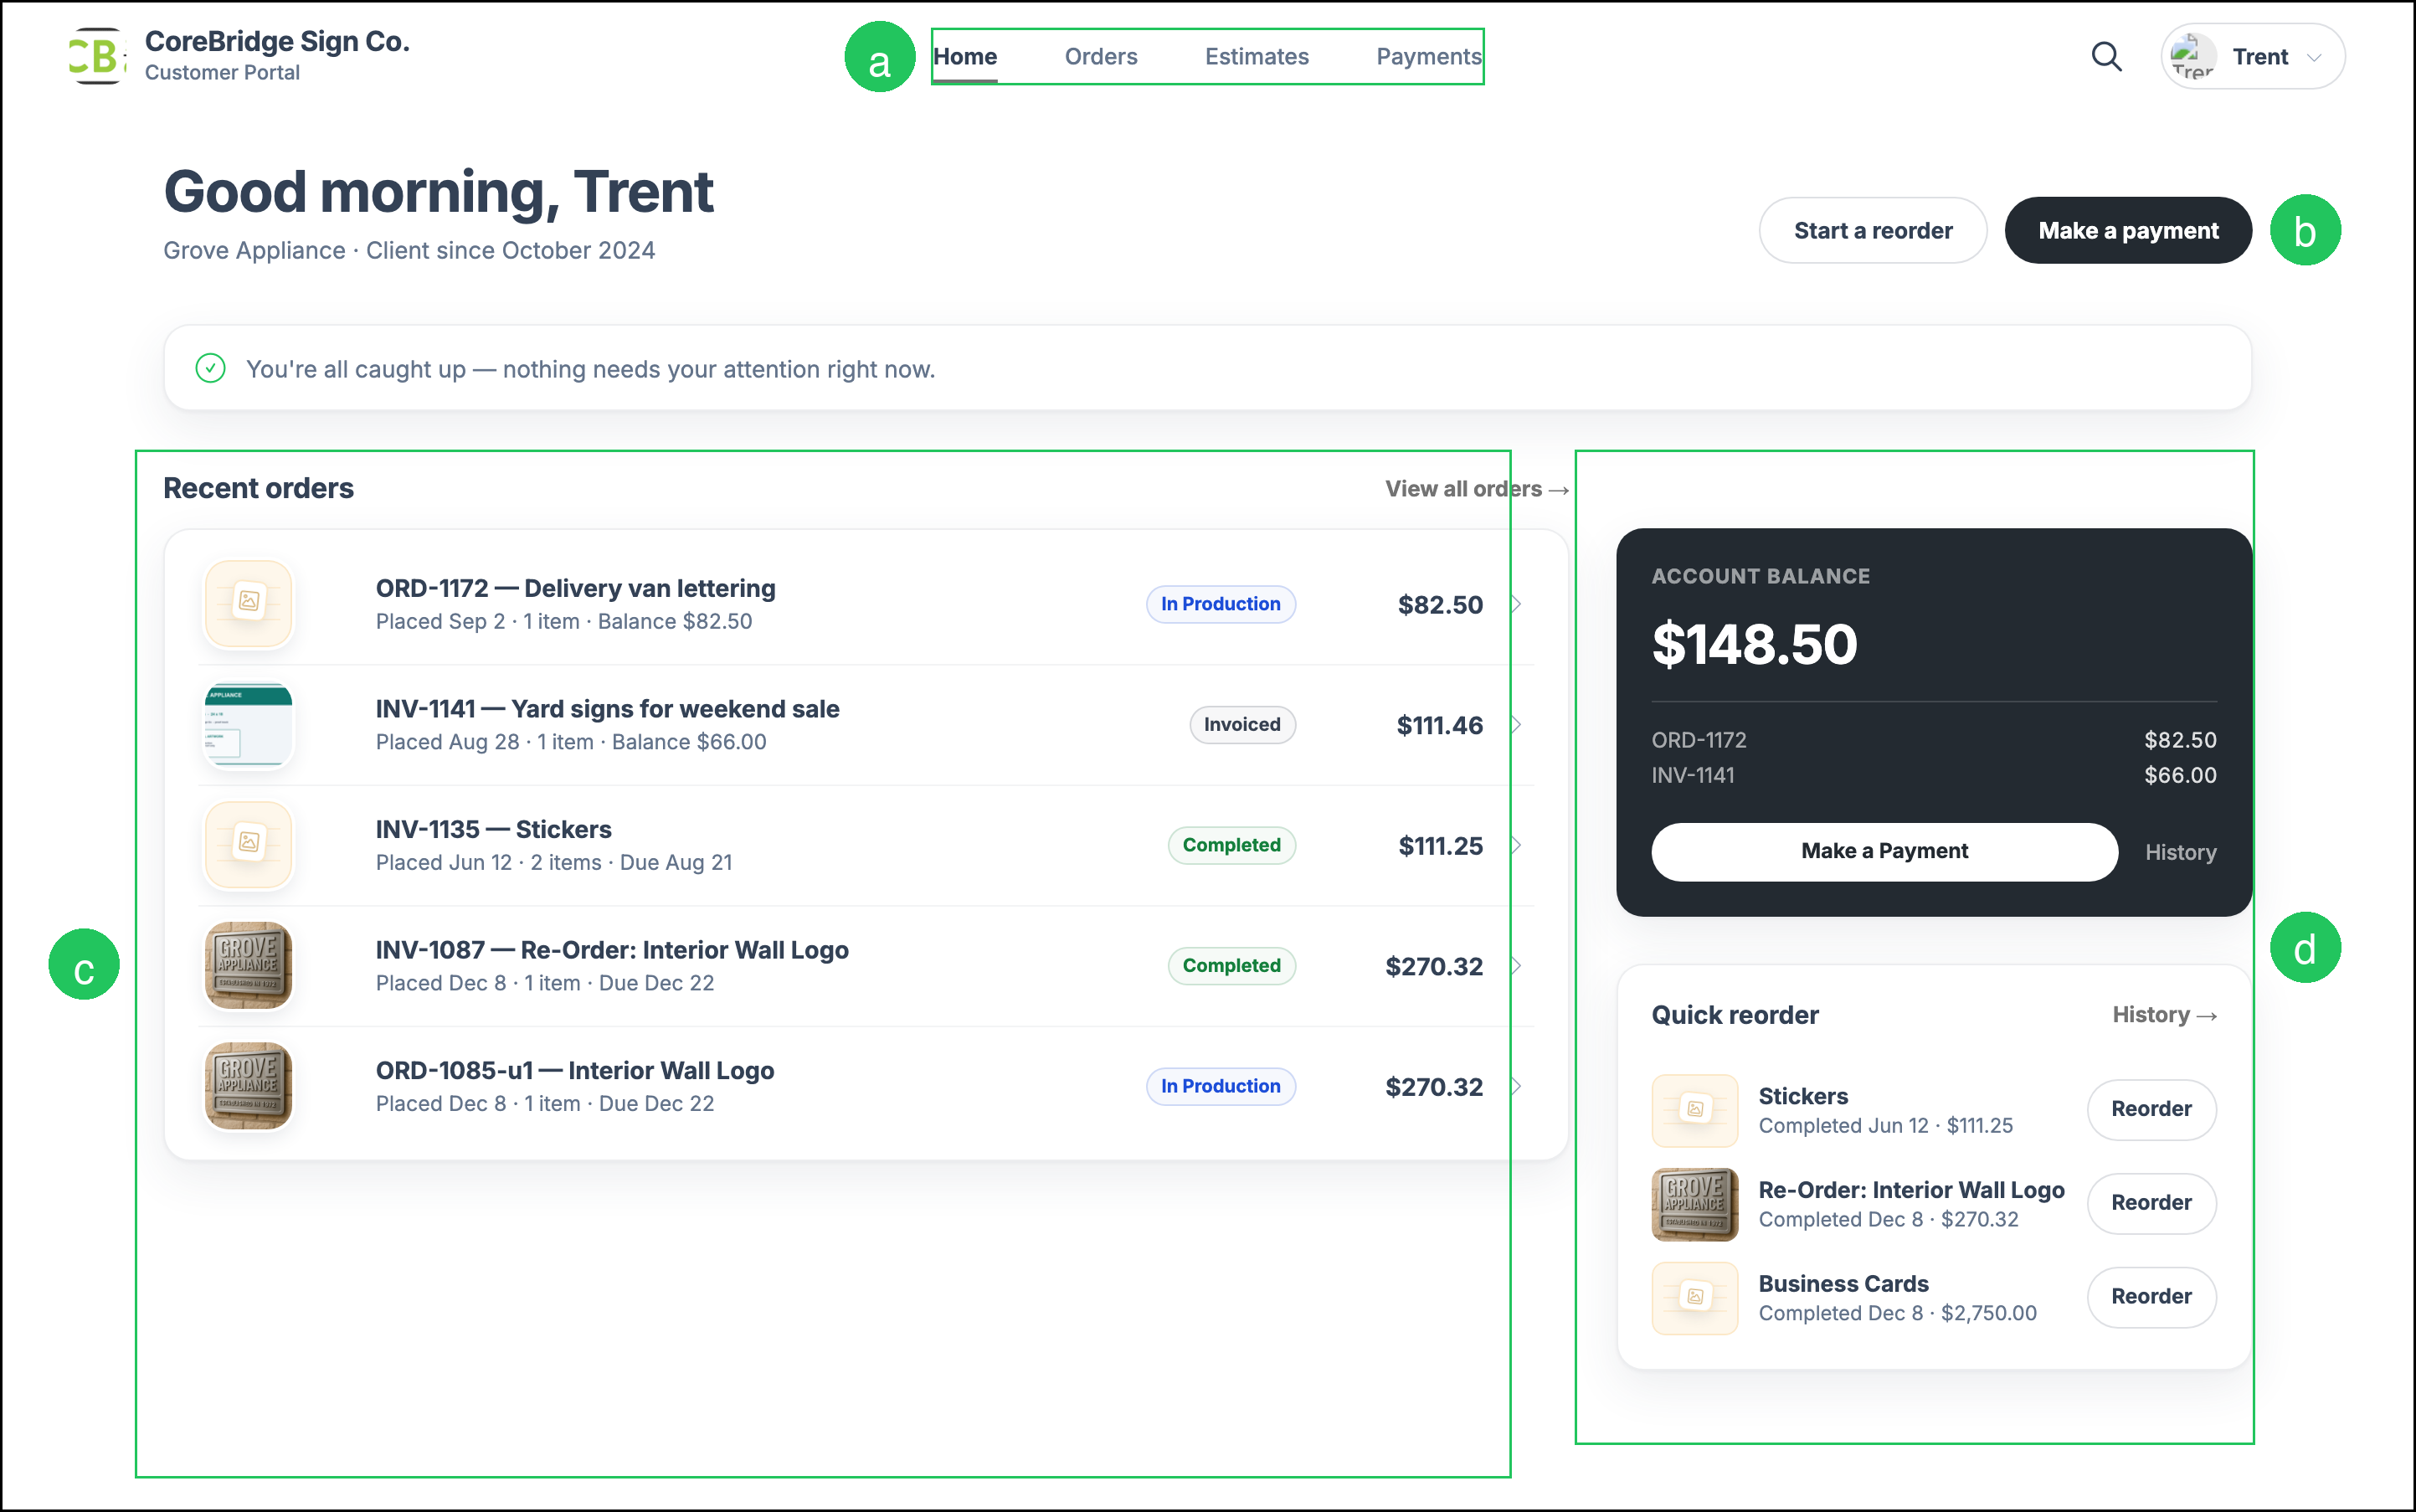Viewport: 2416px width, 1512px height.
Task: Click the Start a reorder button
Action: [1873, 230]
